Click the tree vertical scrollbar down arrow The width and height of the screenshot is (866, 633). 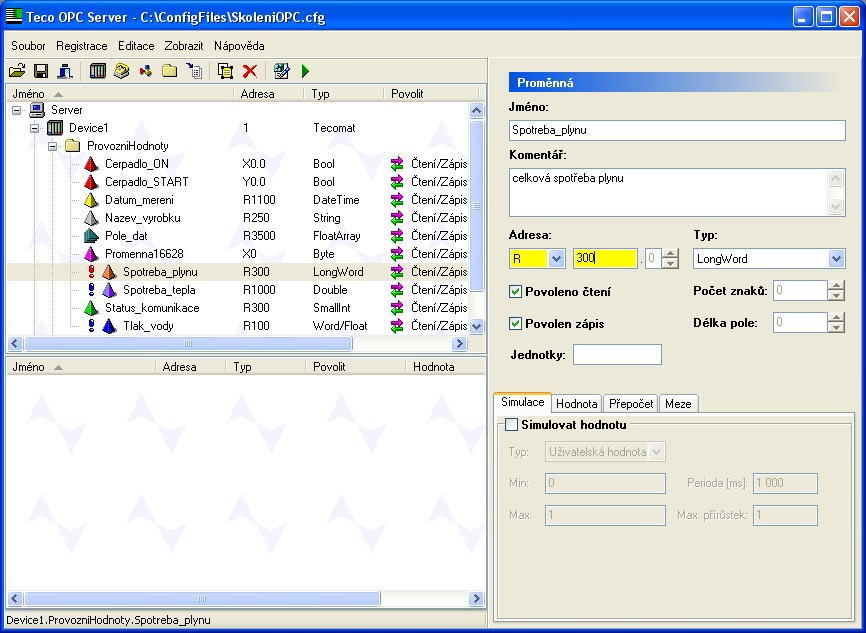point(477,326)
